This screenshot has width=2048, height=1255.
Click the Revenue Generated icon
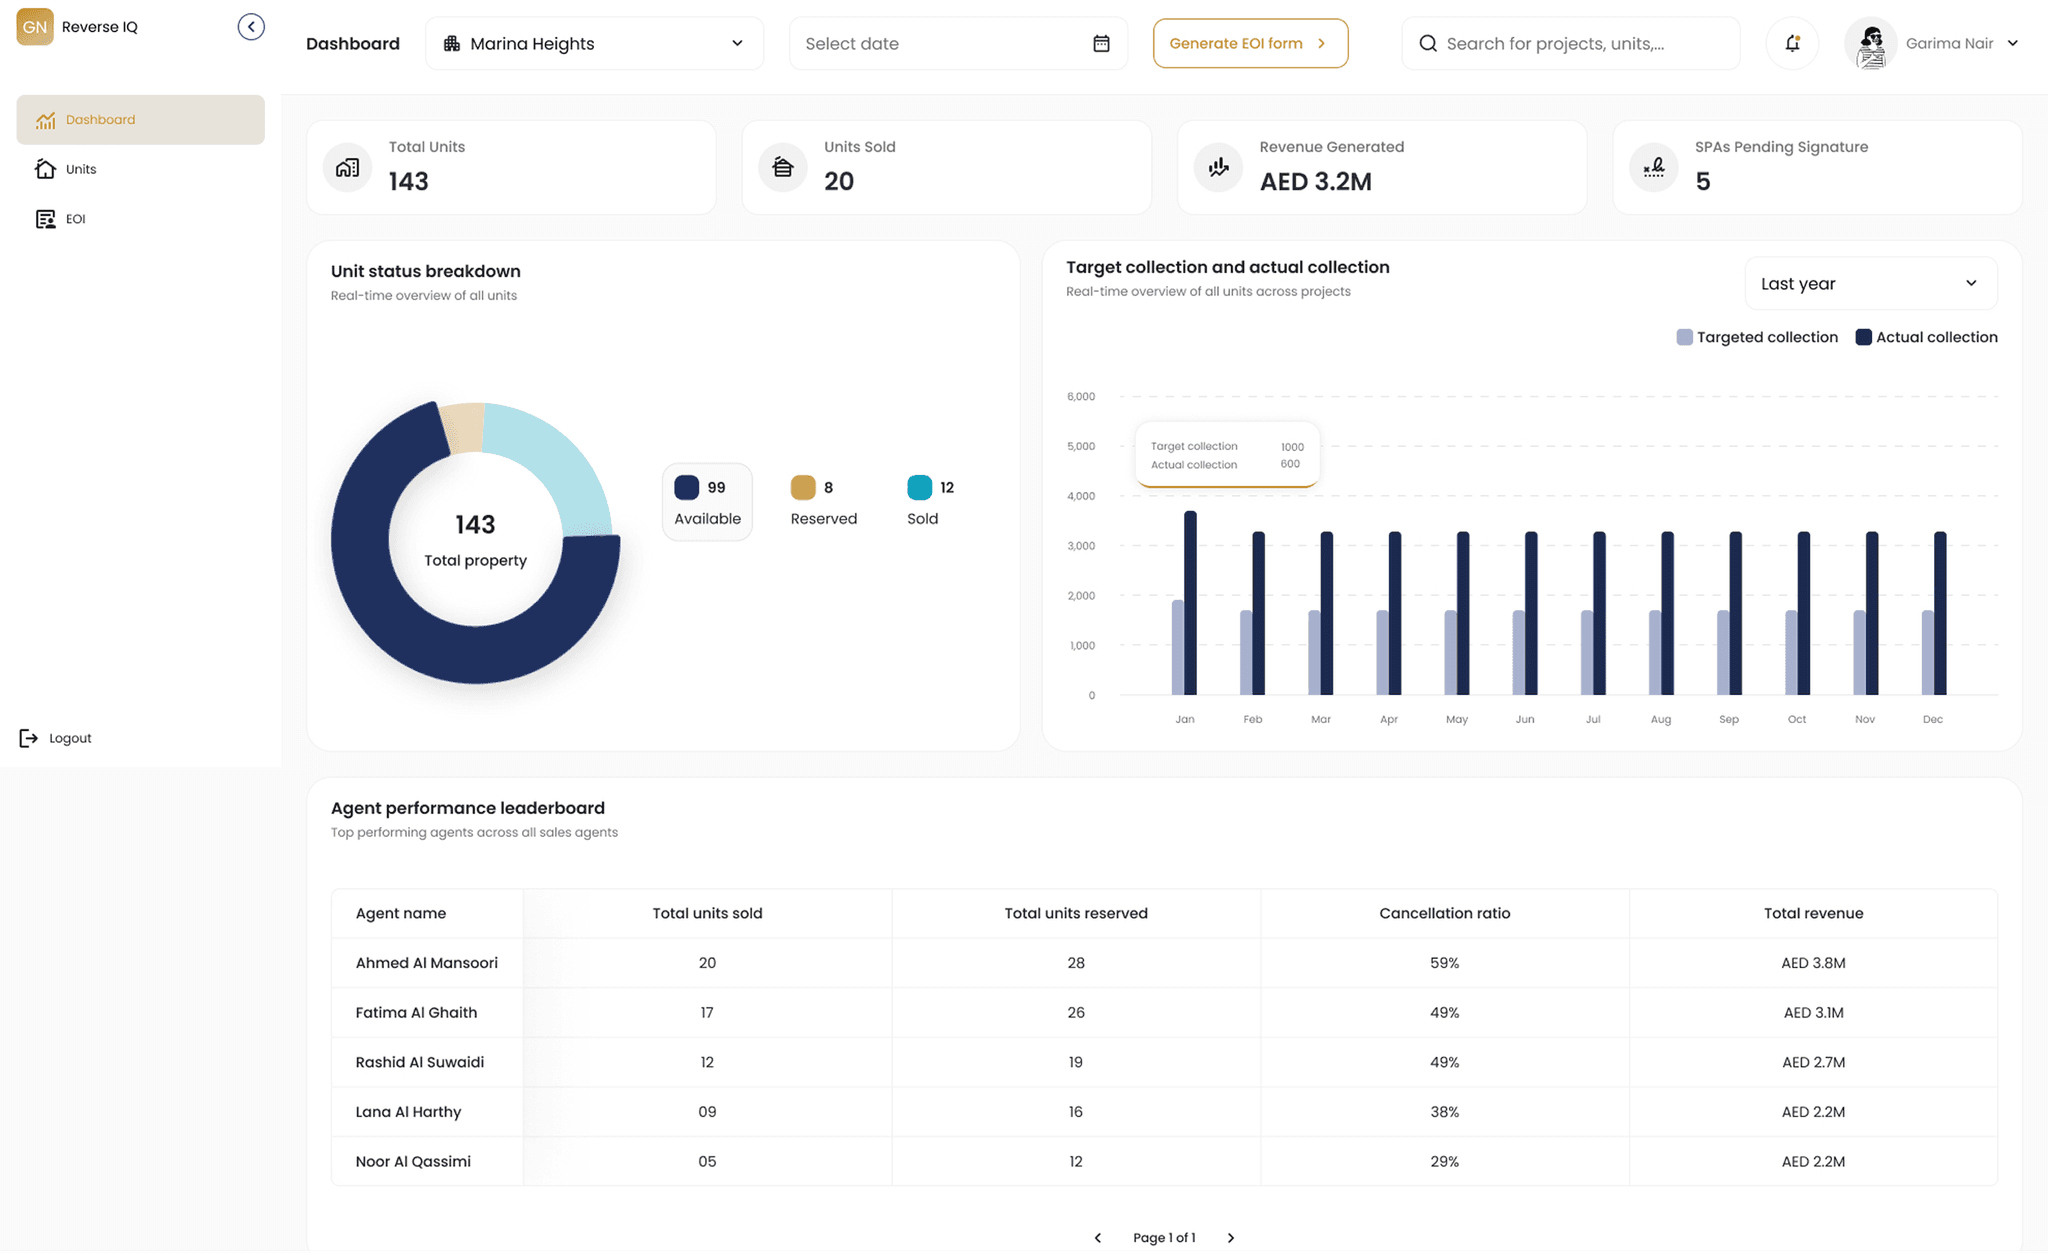1218,167
